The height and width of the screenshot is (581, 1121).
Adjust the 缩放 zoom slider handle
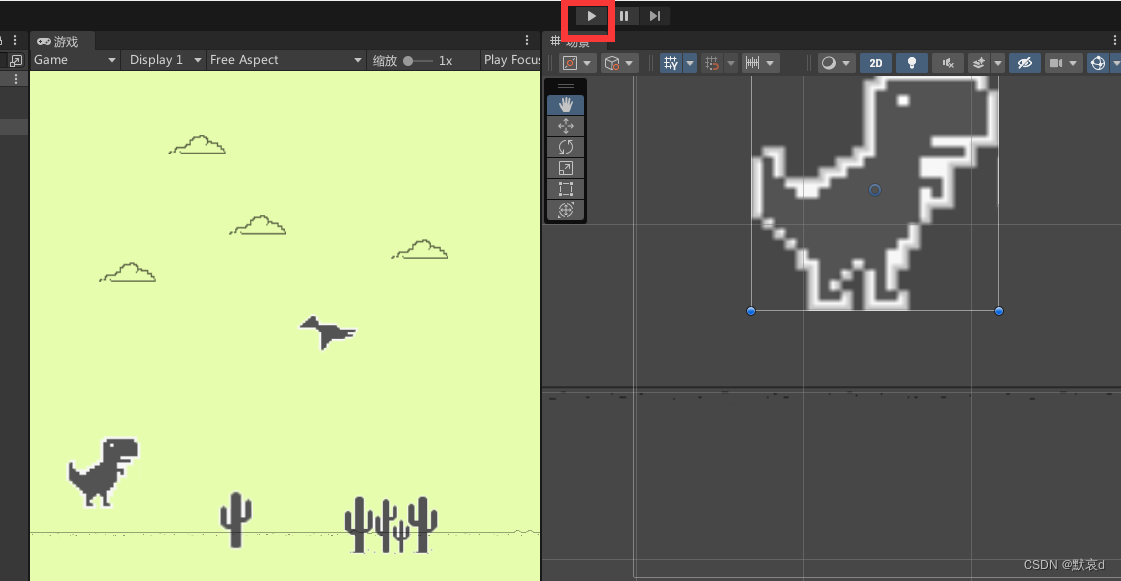tap(408, 61)
